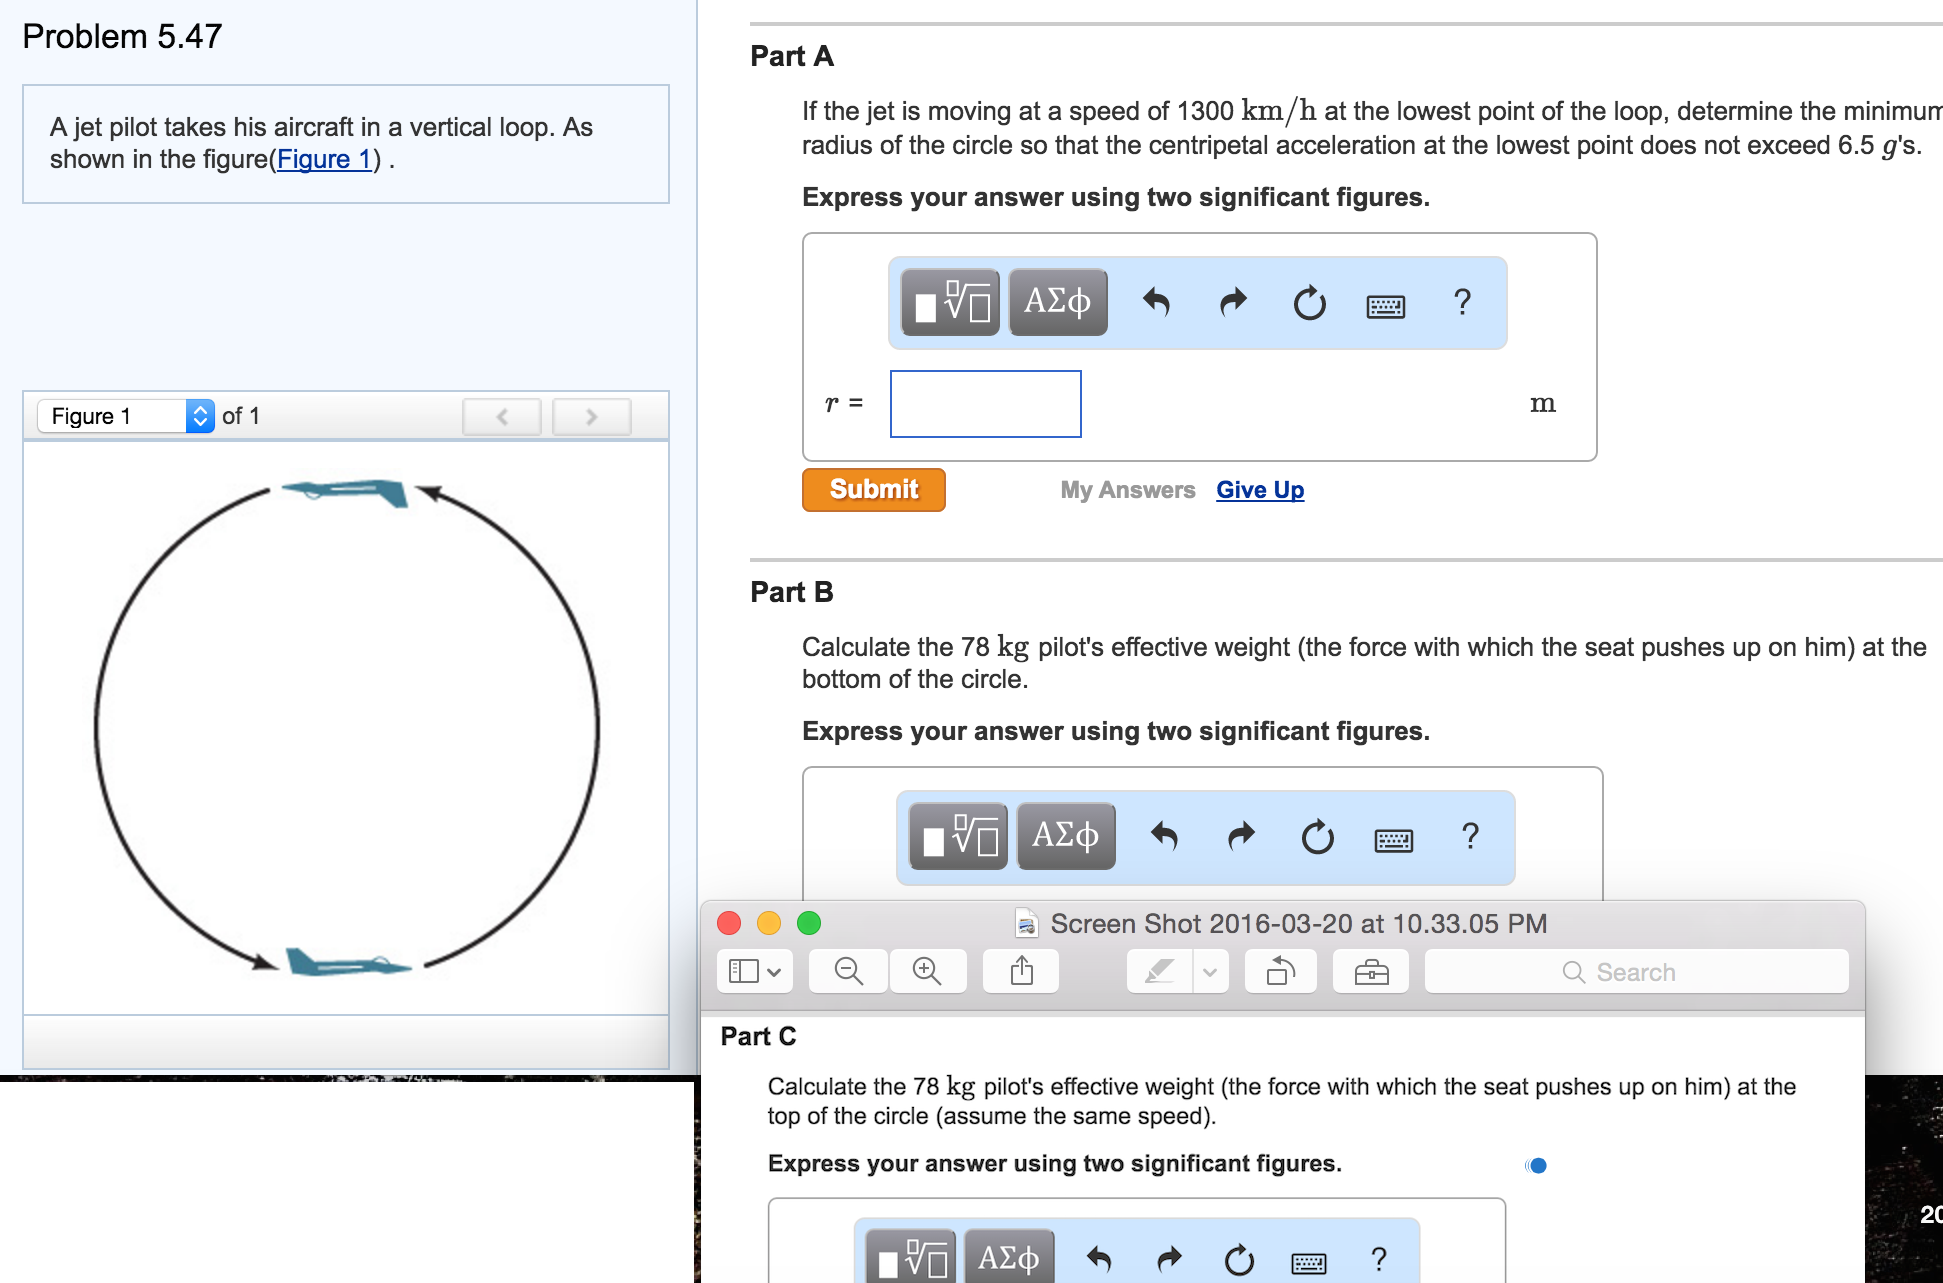The width and height of the screenshot is (1943, 1283).
Task: Click inside the r = answer field
Action: (x=984, y=403)
